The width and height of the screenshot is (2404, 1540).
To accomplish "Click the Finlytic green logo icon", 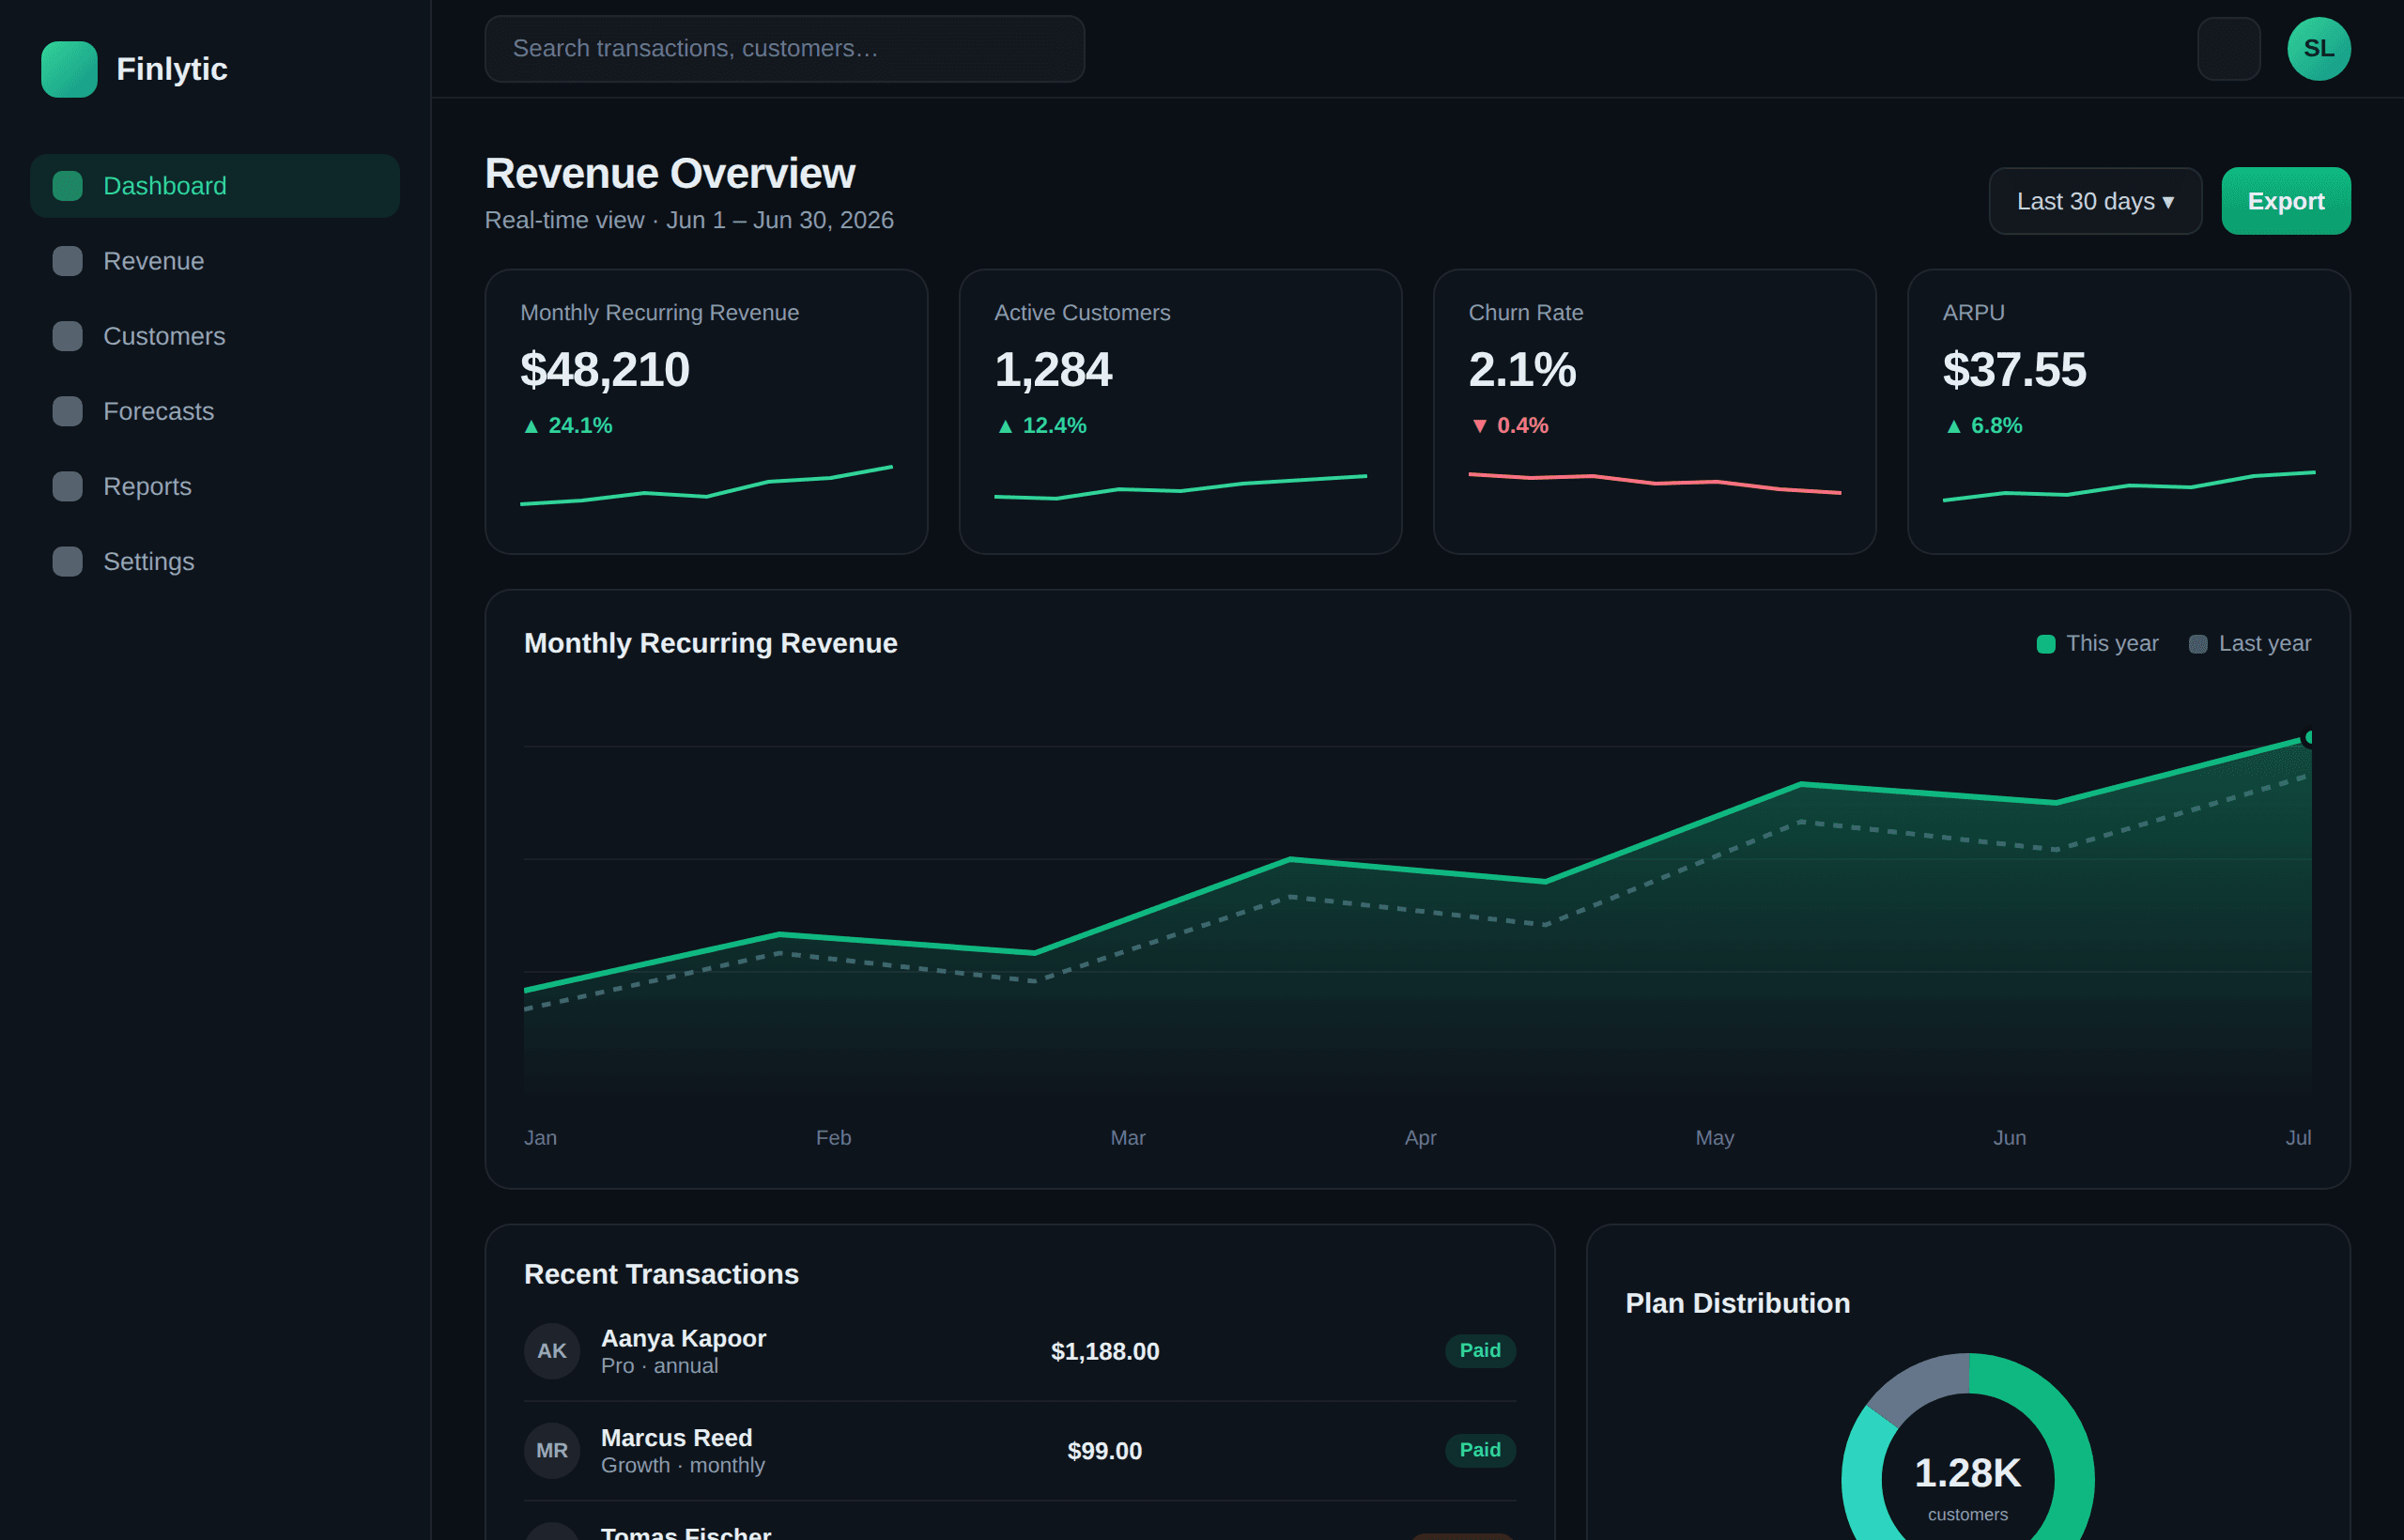I will point(69,69).
